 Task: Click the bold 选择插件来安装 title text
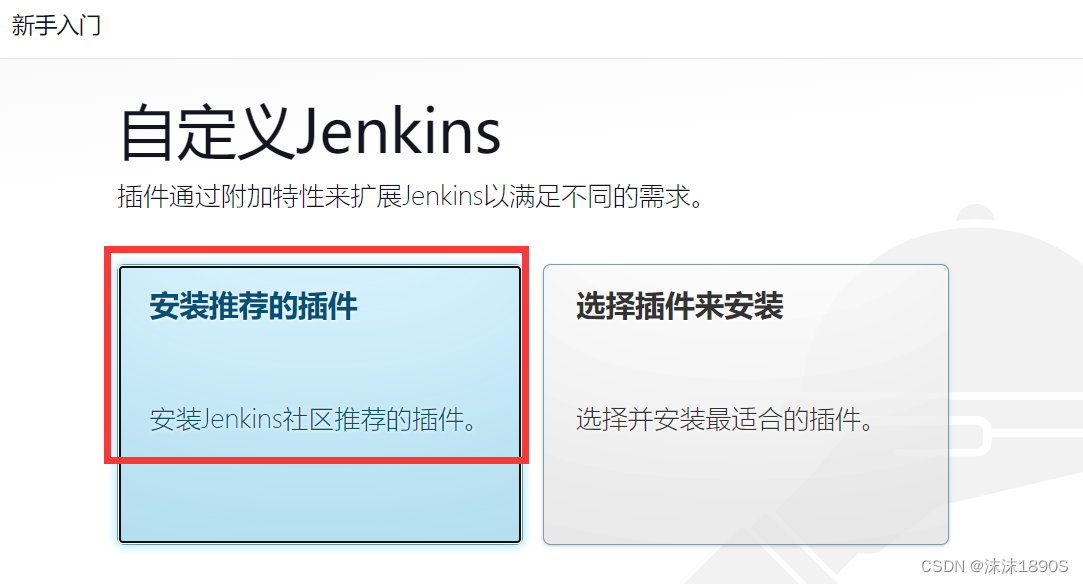680,306
